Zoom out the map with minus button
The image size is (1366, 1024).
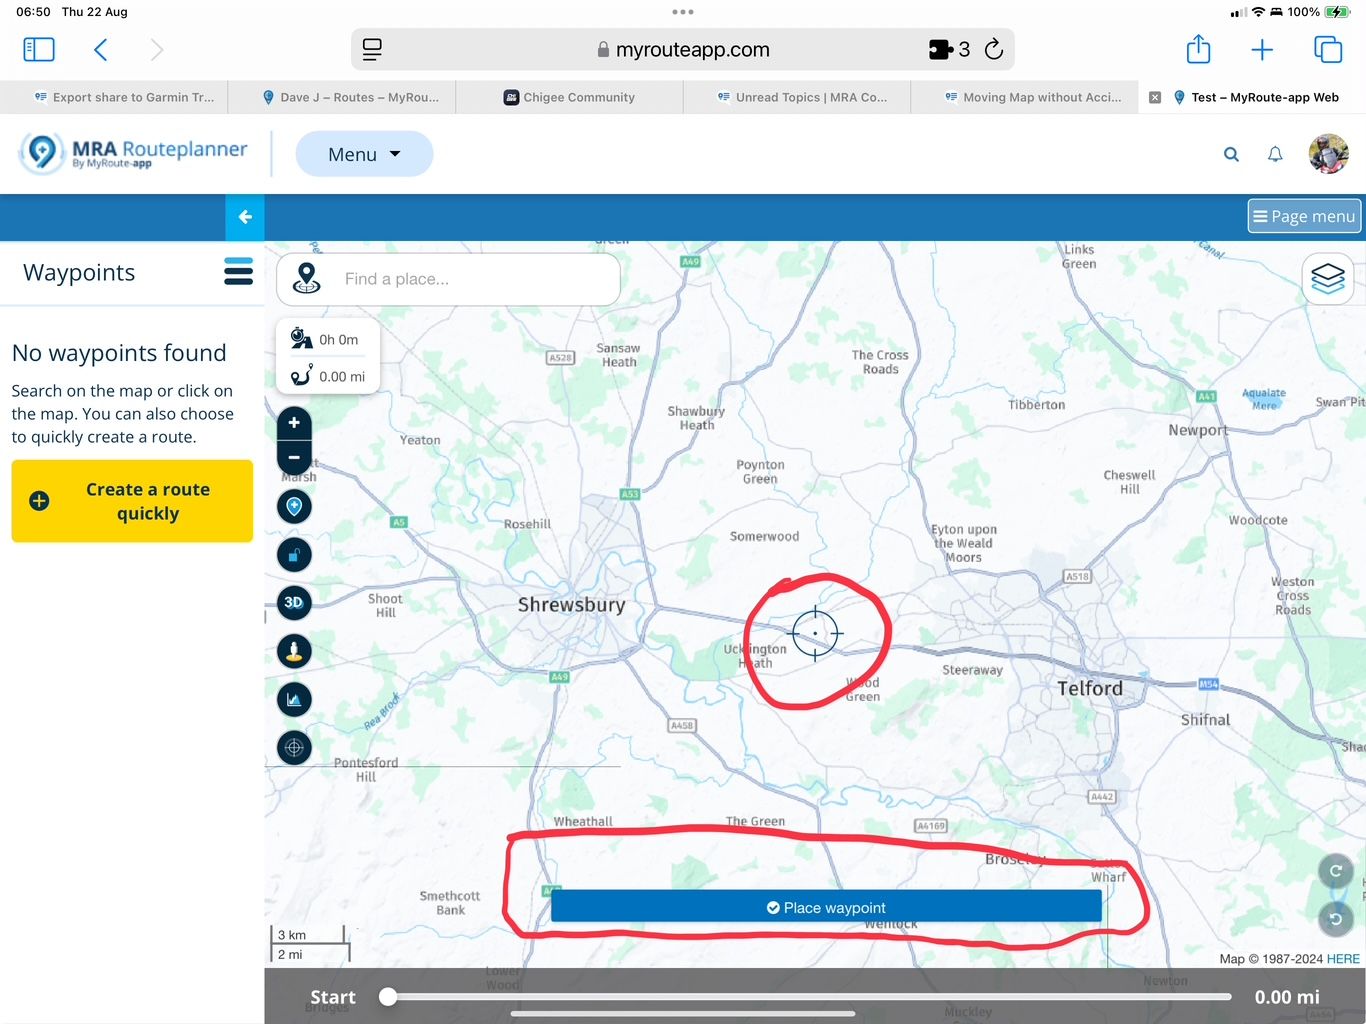294,457
